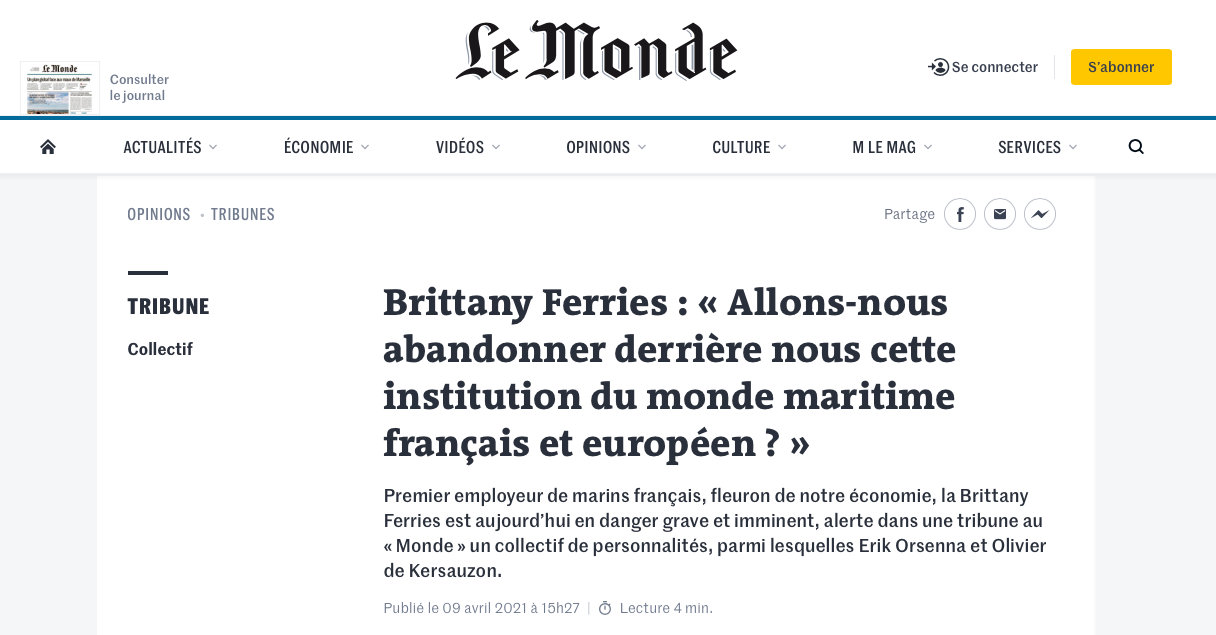Share article via Messenger icon

[x=1040, y=214]
